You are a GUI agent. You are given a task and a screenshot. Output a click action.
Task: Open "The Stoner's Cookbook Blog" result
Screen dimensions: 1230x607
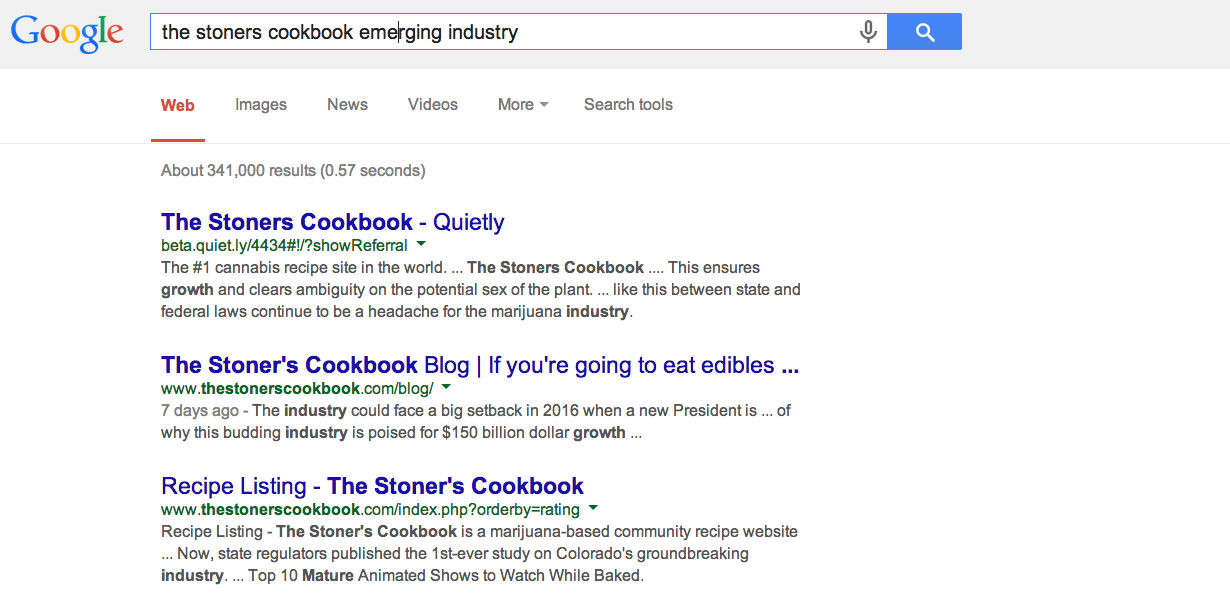480,365
